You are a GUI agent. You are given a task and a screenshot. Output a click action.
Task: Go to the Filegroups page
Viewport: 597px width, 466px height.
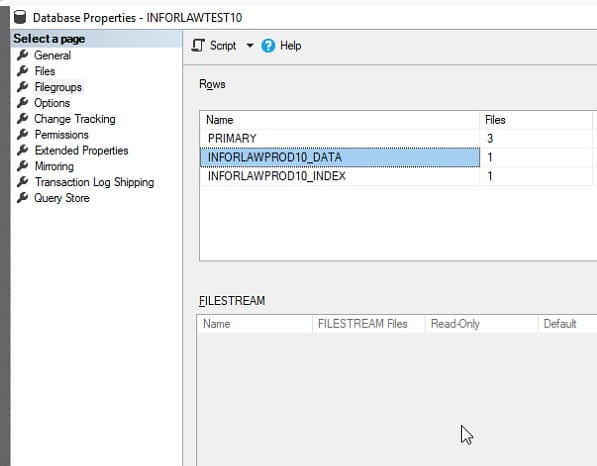click(58, 87)
